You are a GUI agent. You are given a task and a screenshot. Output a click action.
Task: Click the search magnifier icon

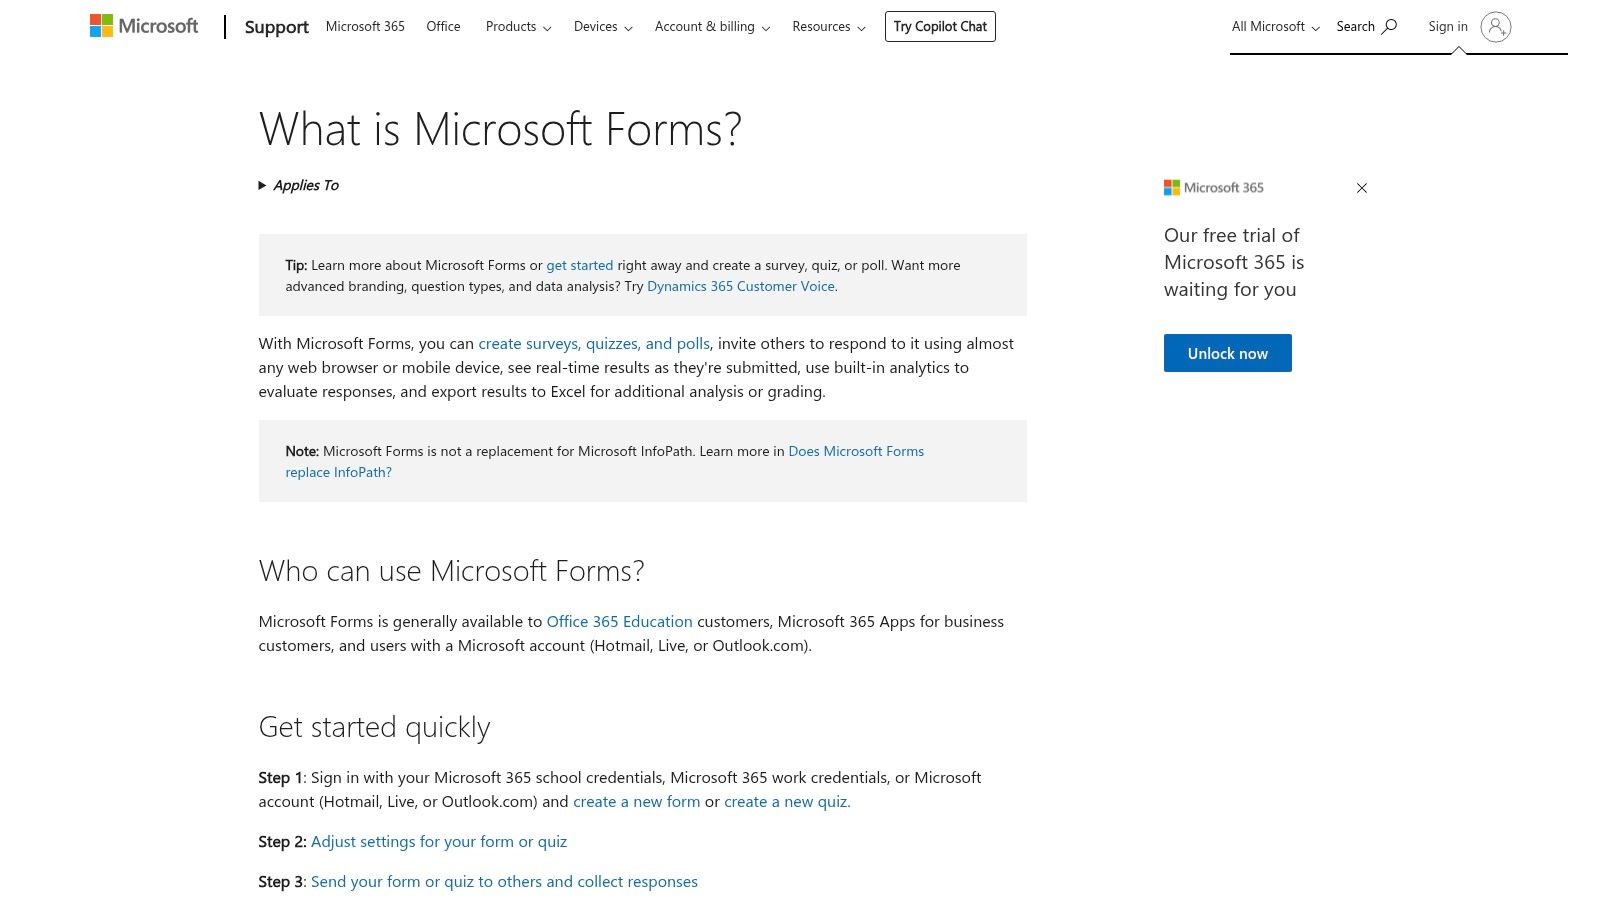1389,27
